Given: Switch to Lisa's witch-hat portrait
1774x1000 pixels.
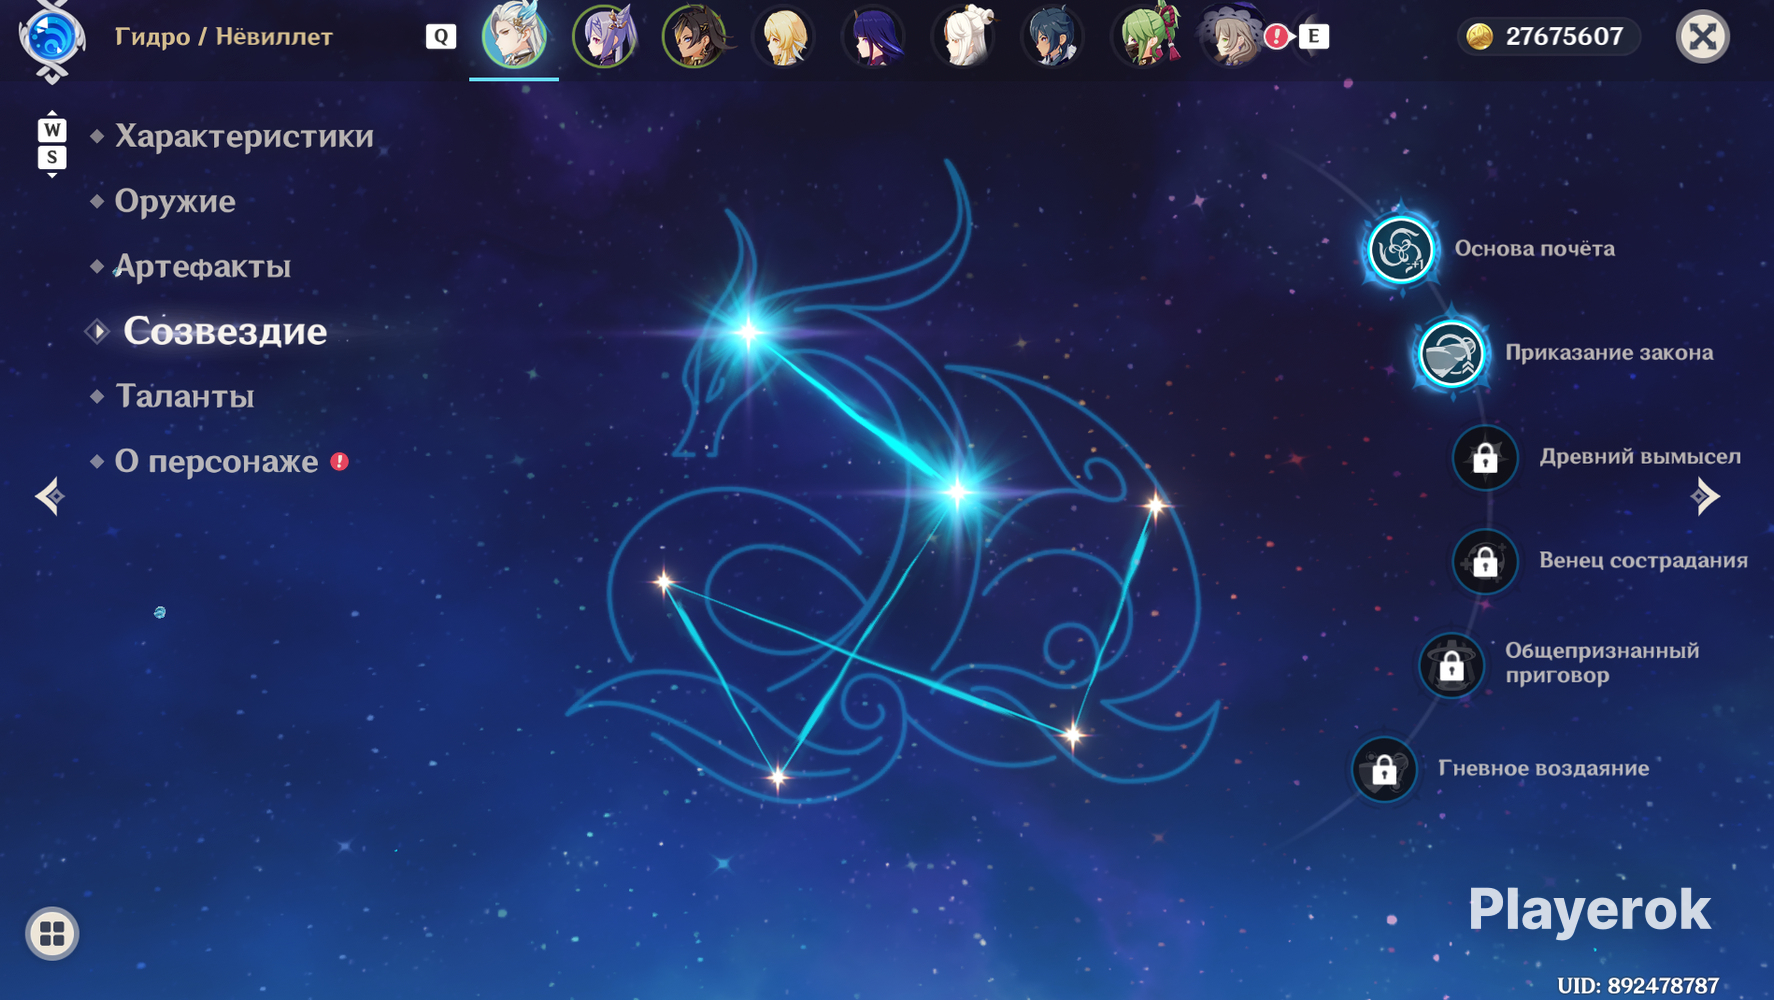Looking at the screenshot, I should point(1230,37).
